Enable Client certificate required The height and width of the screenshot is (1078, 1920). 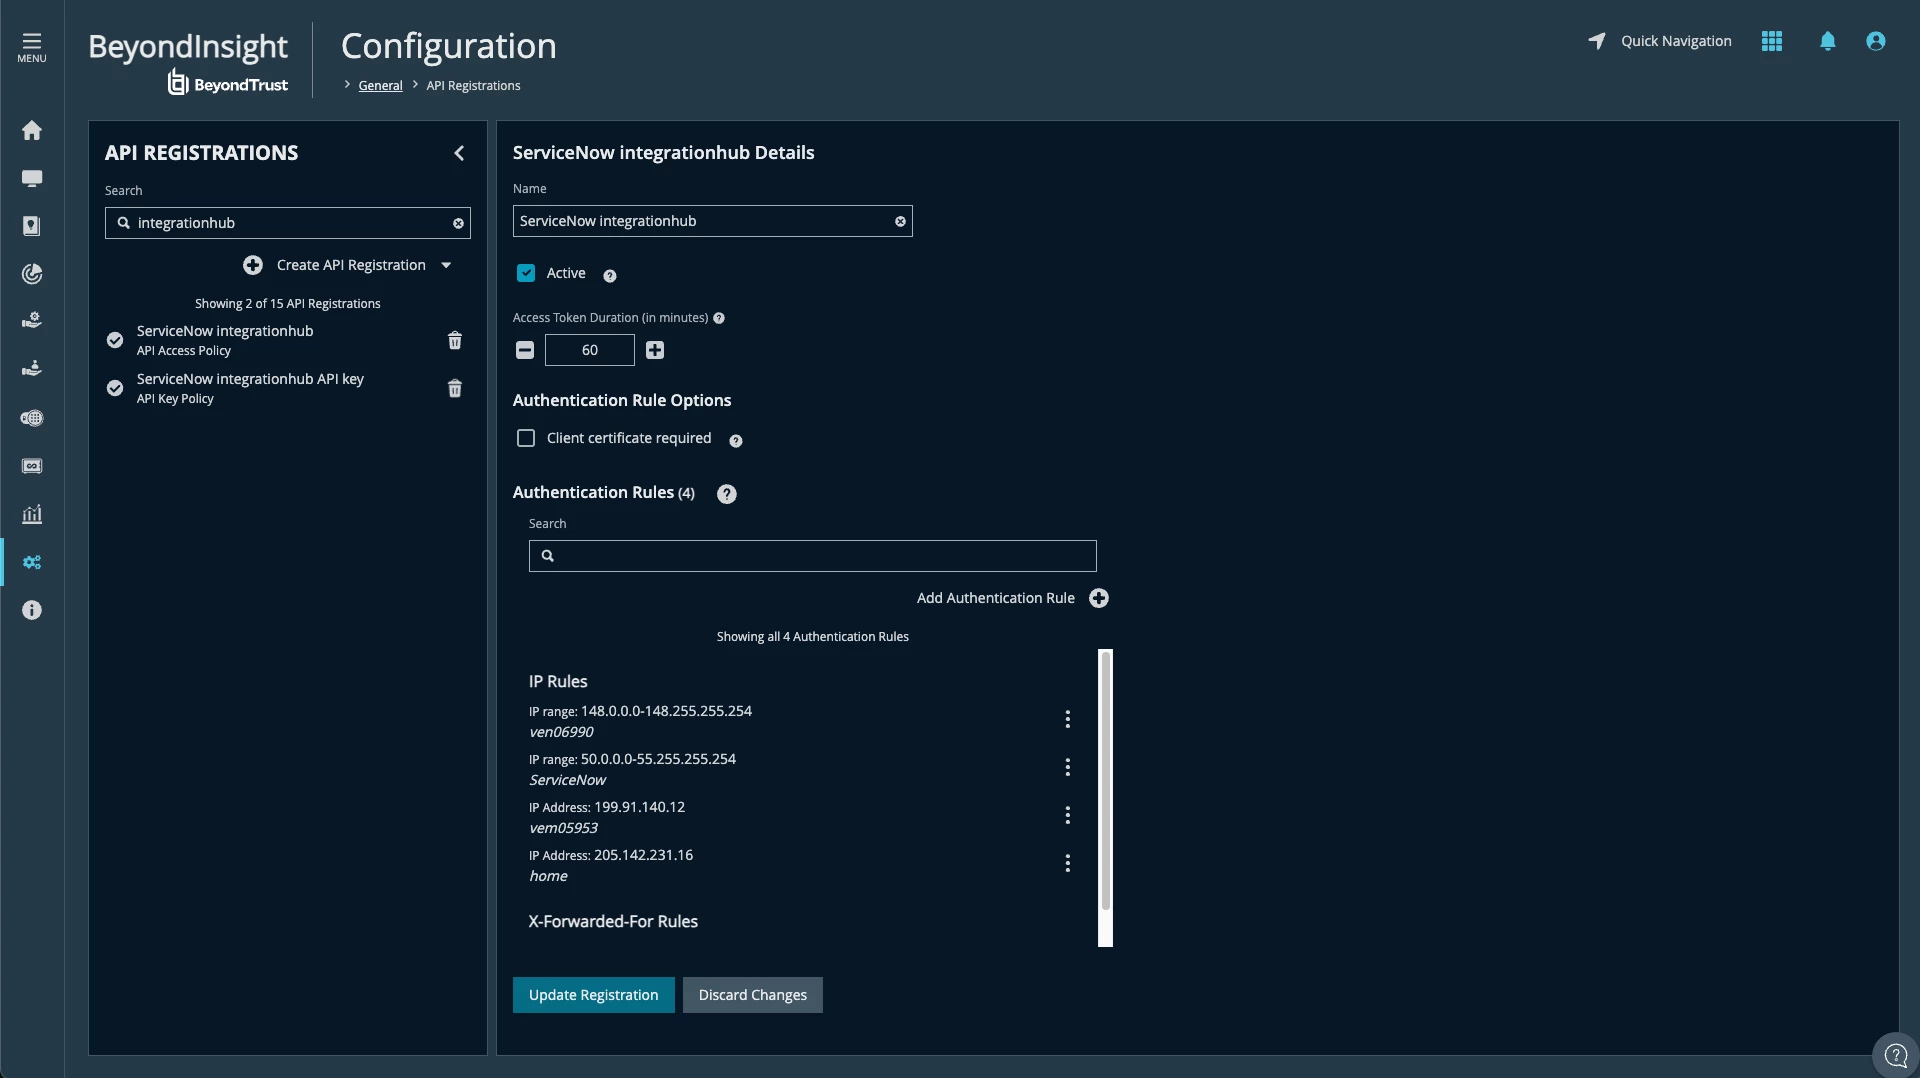[526, 438]
